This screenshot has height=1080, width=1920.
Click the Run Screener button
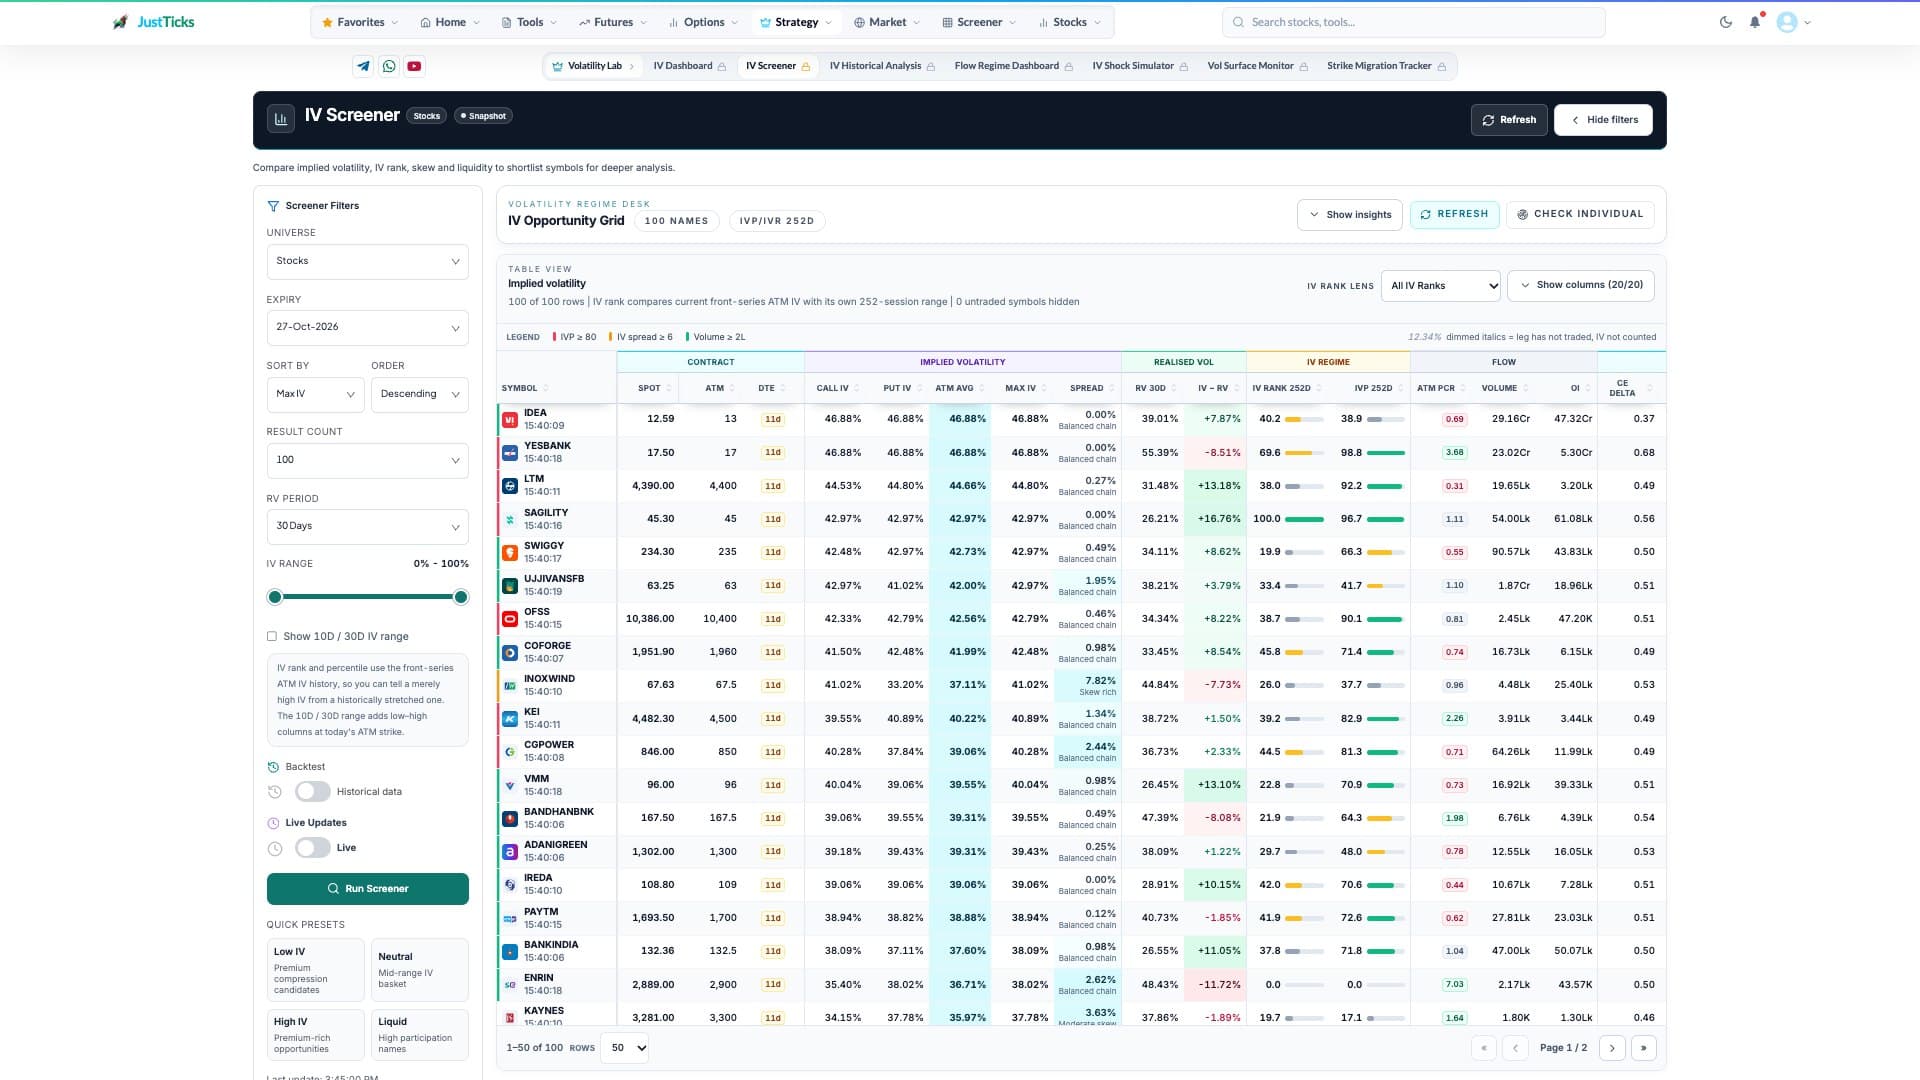pos(367,889)
